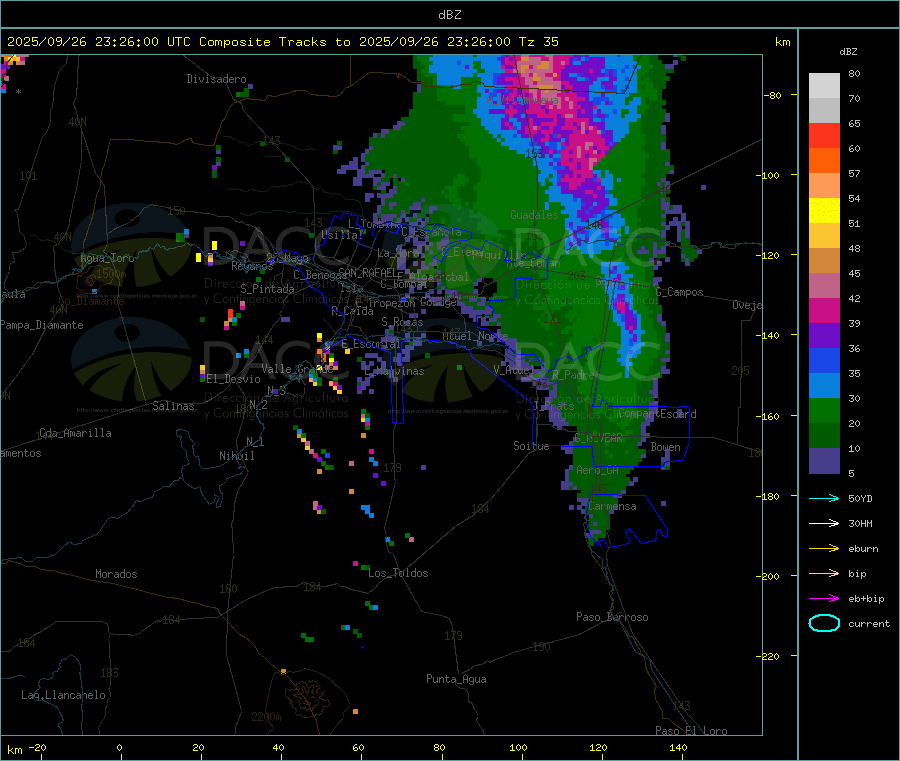The height and width of the screenshot is (761, 900).
Task: Click the Los_Toldos map label
Action: pos(398,573)
